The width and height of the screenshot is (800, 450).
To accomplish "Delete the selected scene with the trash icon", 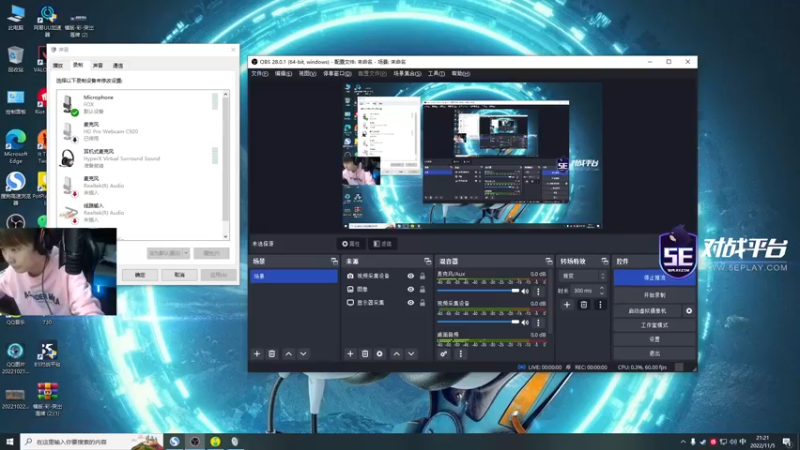I will [x=272, y=354].
